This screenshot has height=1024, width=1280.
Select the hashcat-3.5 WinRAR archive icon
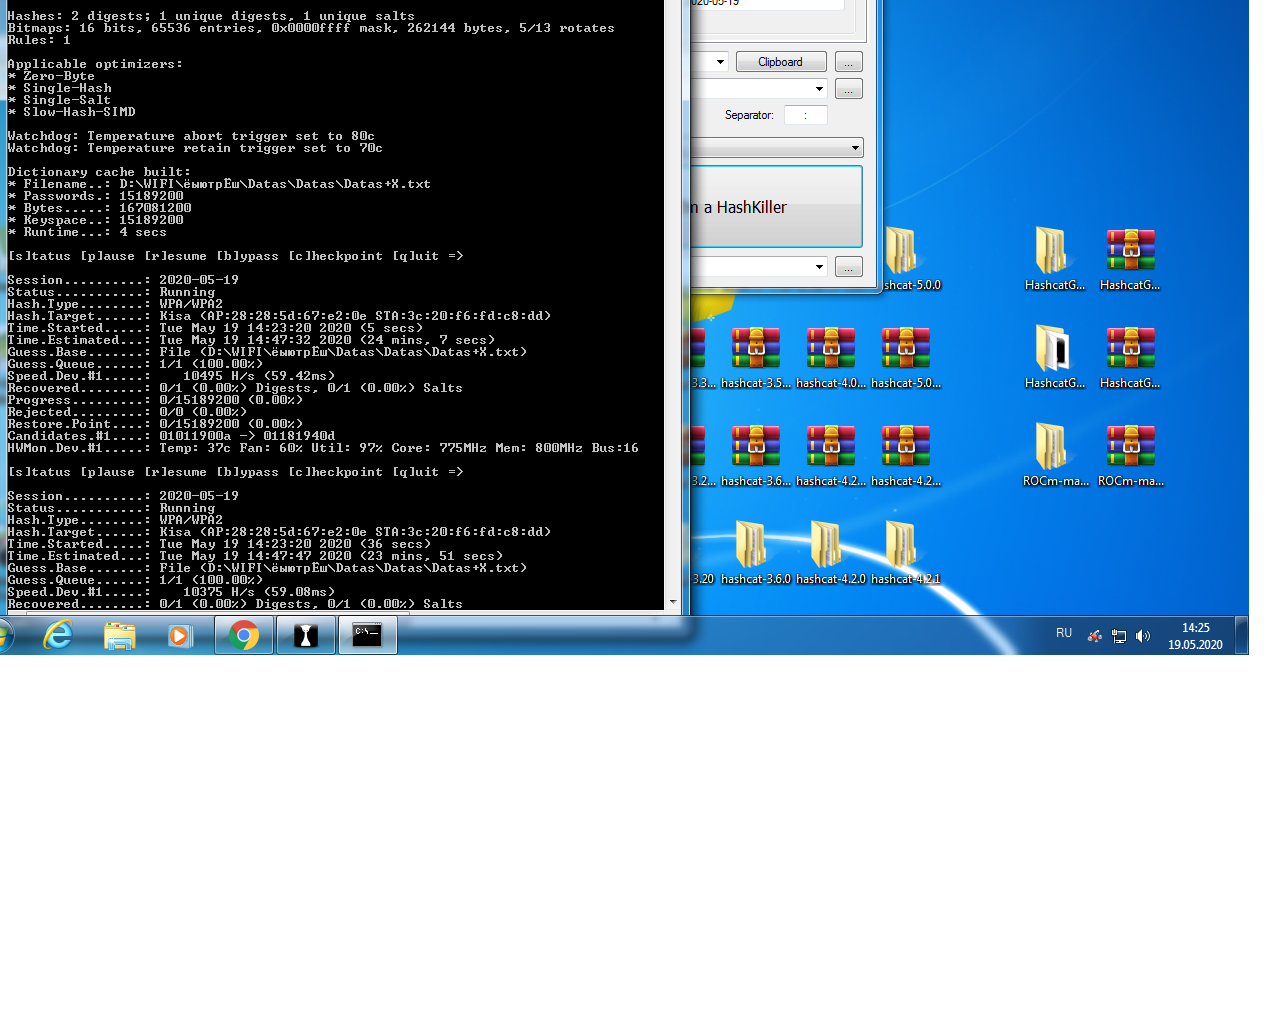[756, 350]
